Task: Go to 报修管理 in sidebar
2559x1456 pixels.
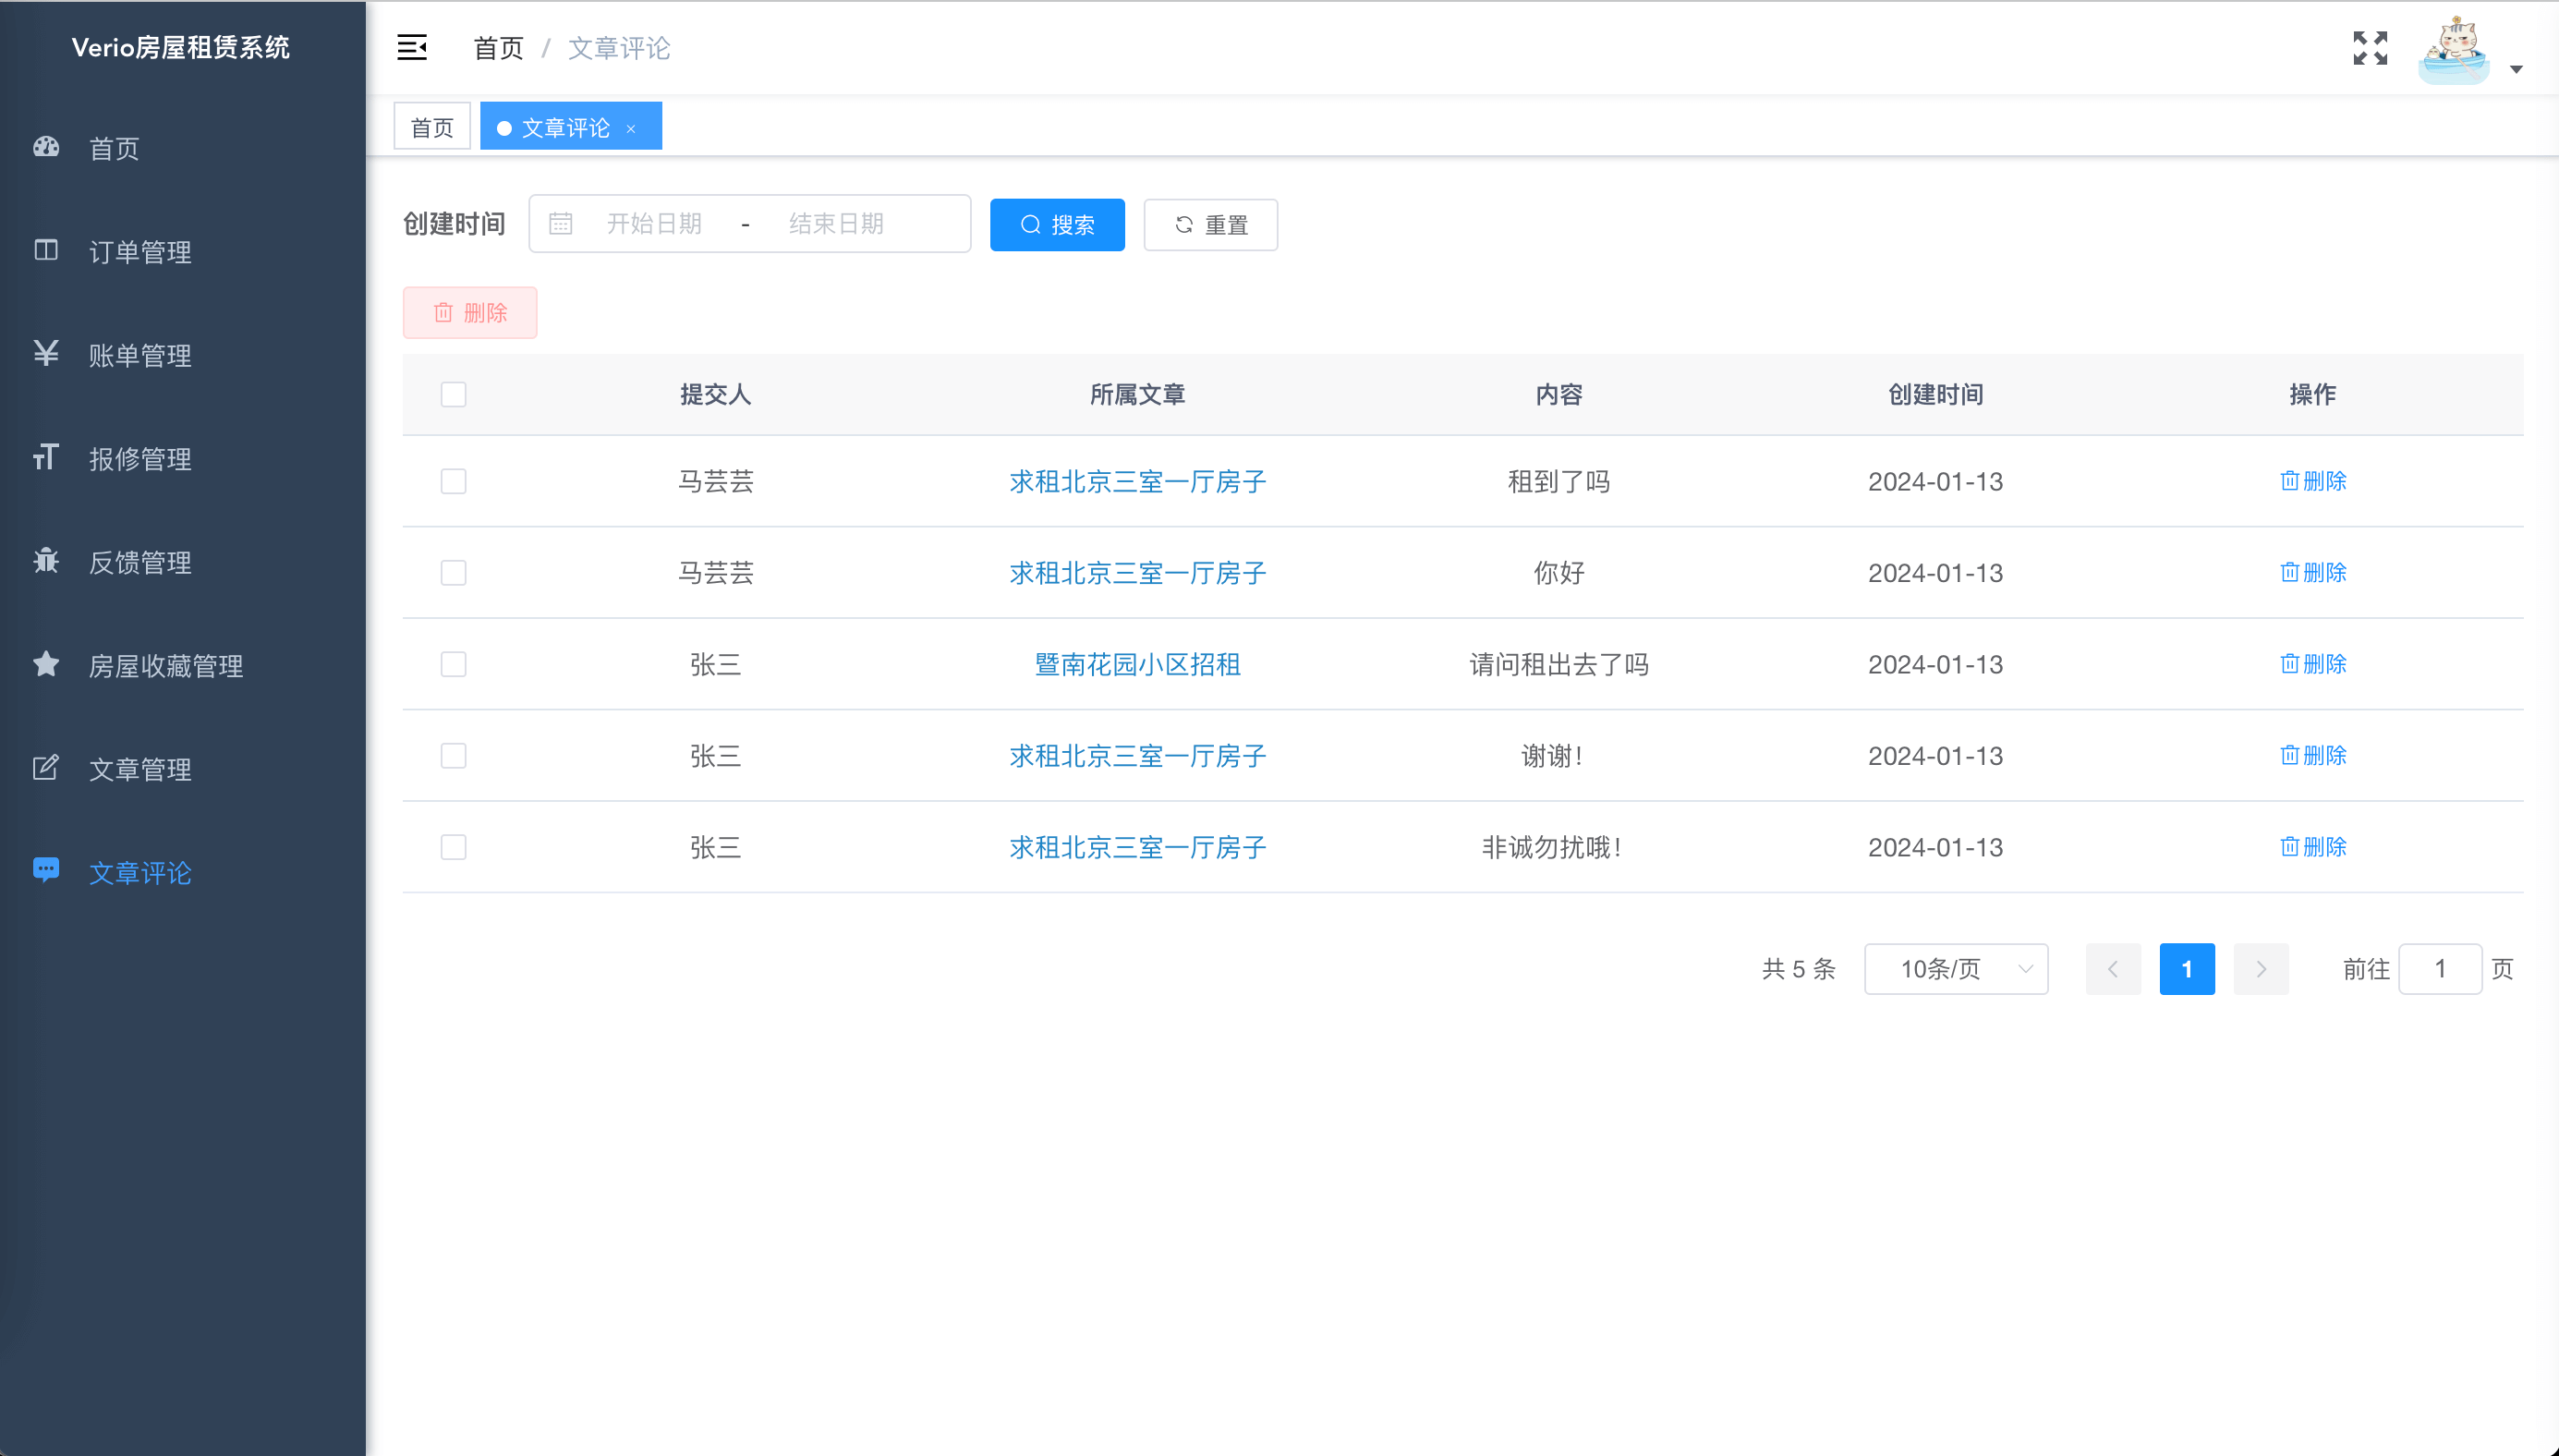Action: coord(140,459)
